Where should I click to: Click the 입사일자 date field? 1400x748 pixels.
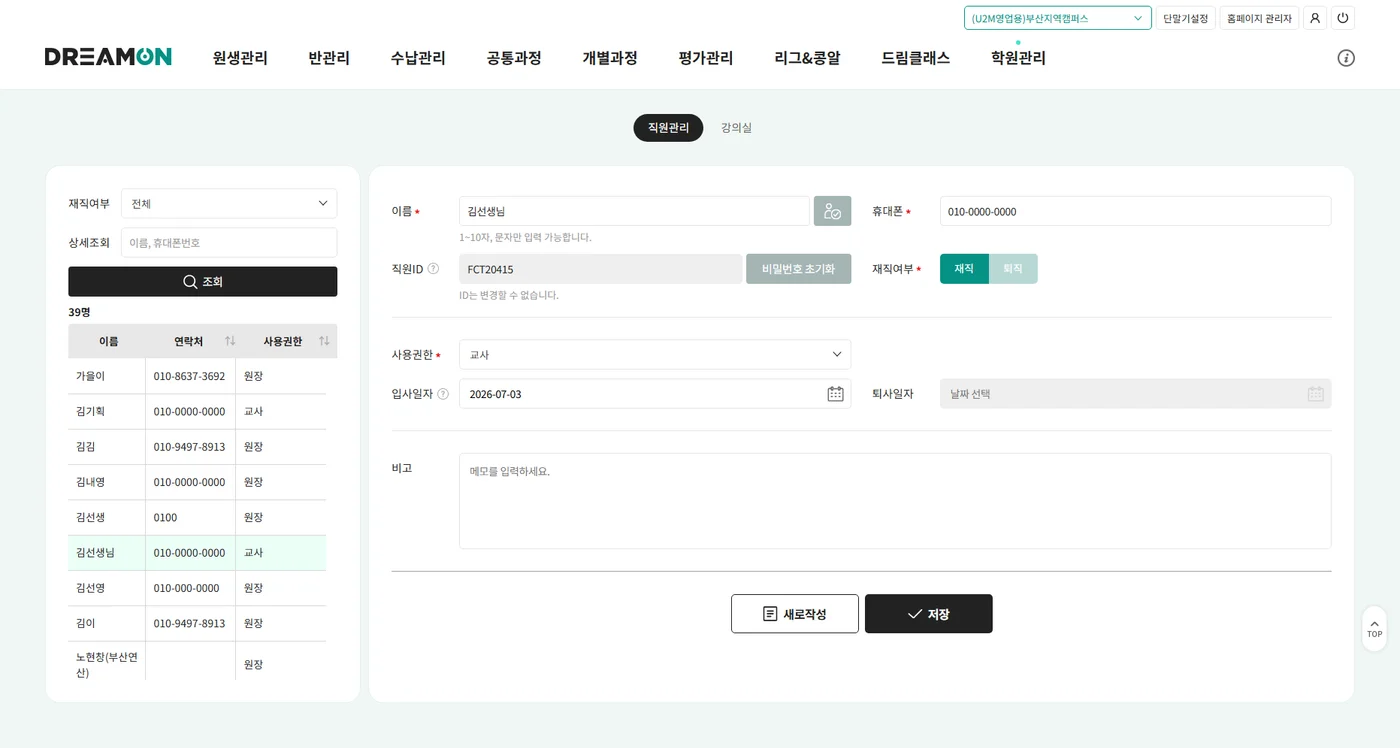click(655, 394)
